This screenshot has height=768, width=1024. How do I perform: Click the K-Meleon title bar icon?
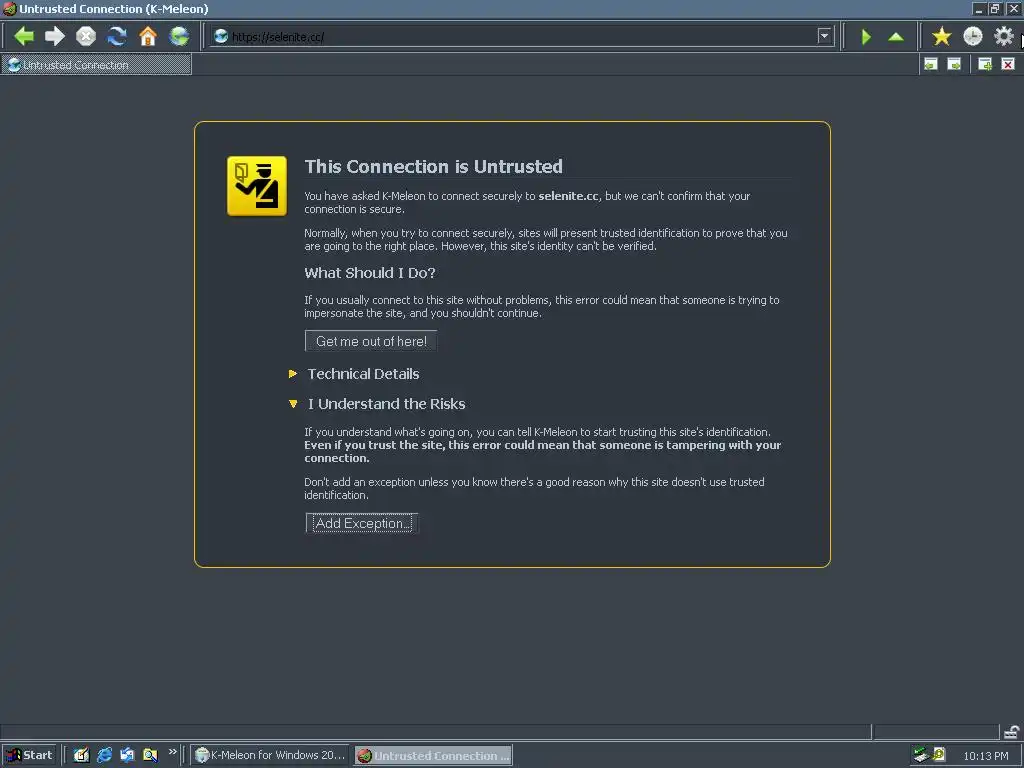[9, 8]
